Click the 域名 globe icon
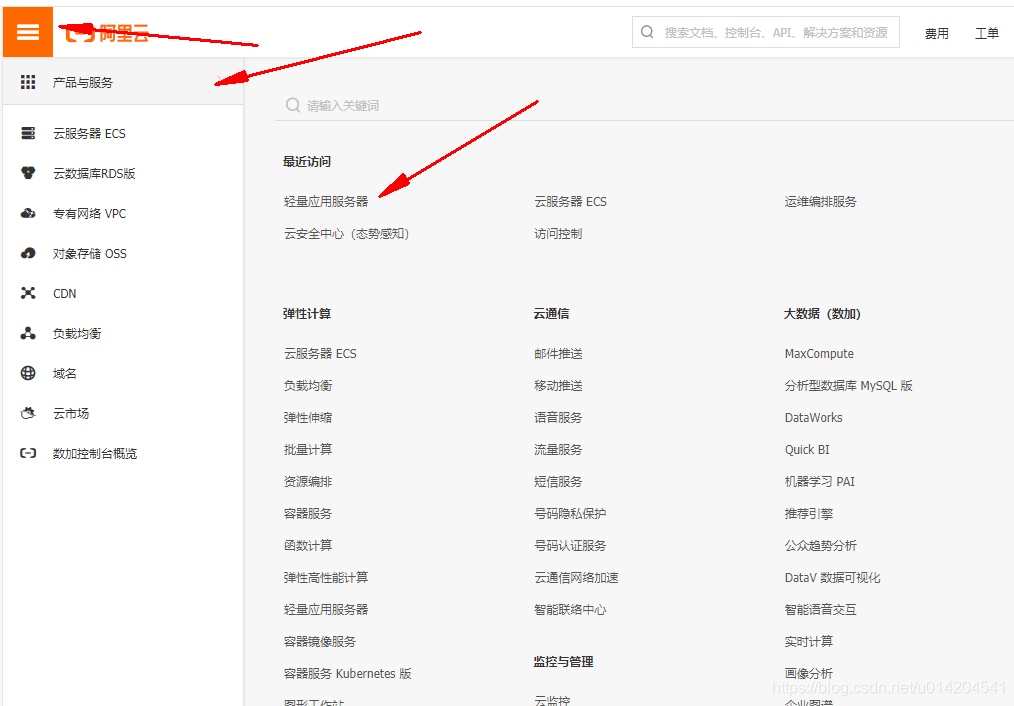This screenshot has height=706, width=1014. pos(28,373)
